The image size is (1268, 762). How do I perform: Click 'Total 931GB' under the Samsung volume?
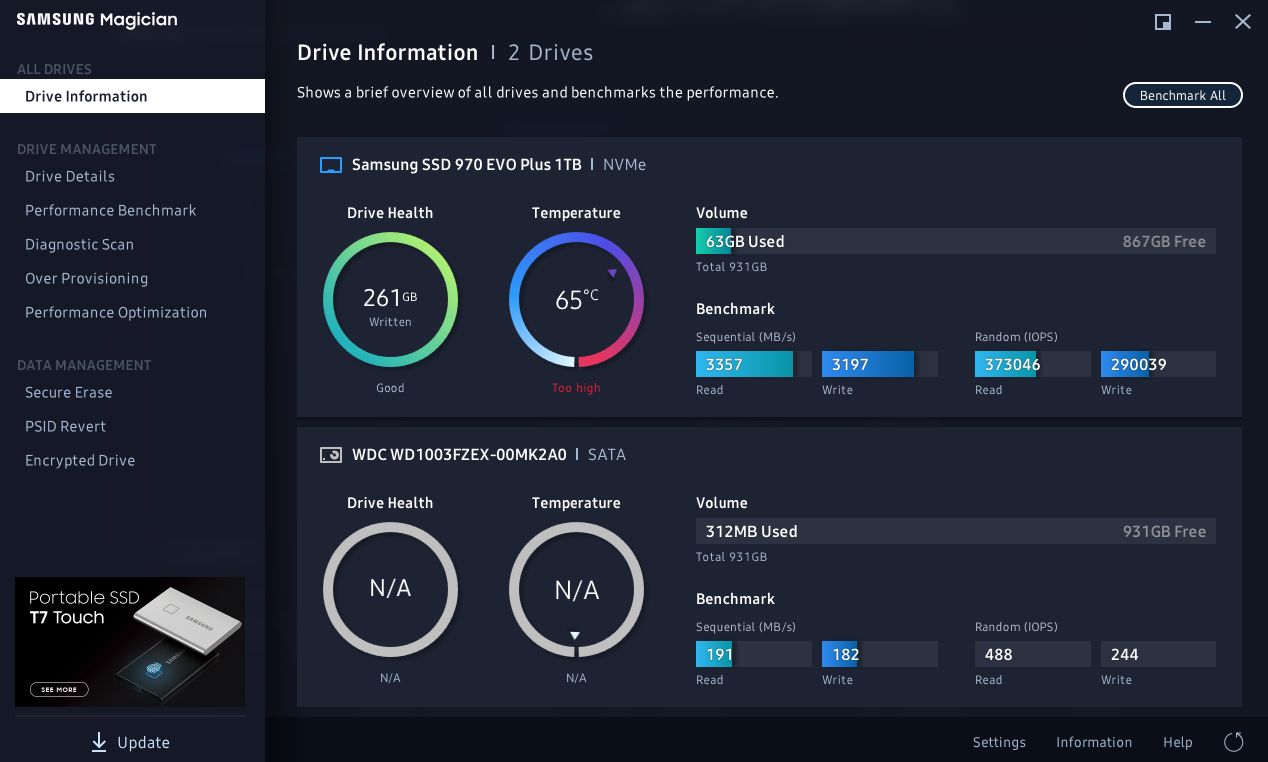(x=731, y=267)
